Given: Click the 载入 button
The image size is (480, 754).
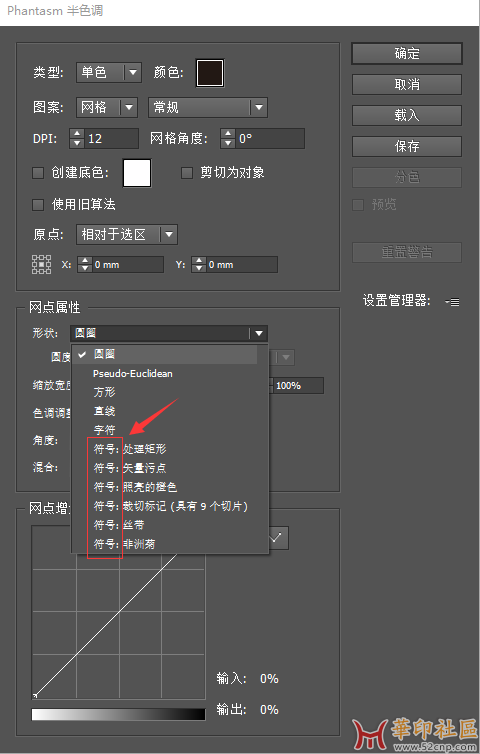Looking at the screenshot, I should coord(407,115).
